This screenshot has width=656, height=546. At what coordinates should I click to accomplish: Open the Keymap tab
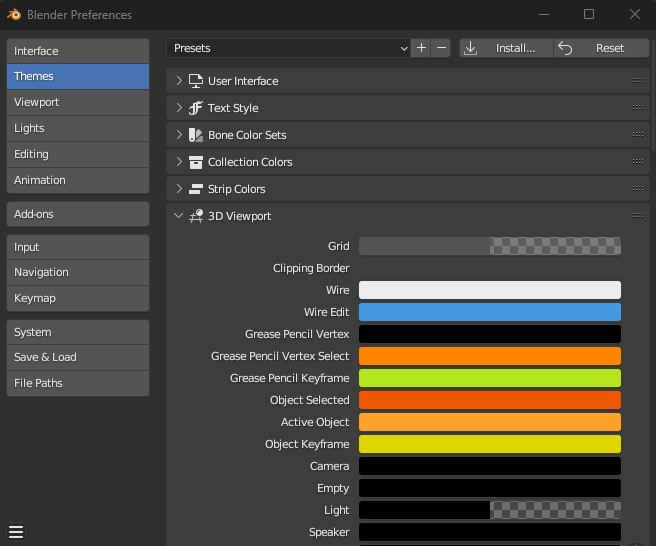coord(78,298)
